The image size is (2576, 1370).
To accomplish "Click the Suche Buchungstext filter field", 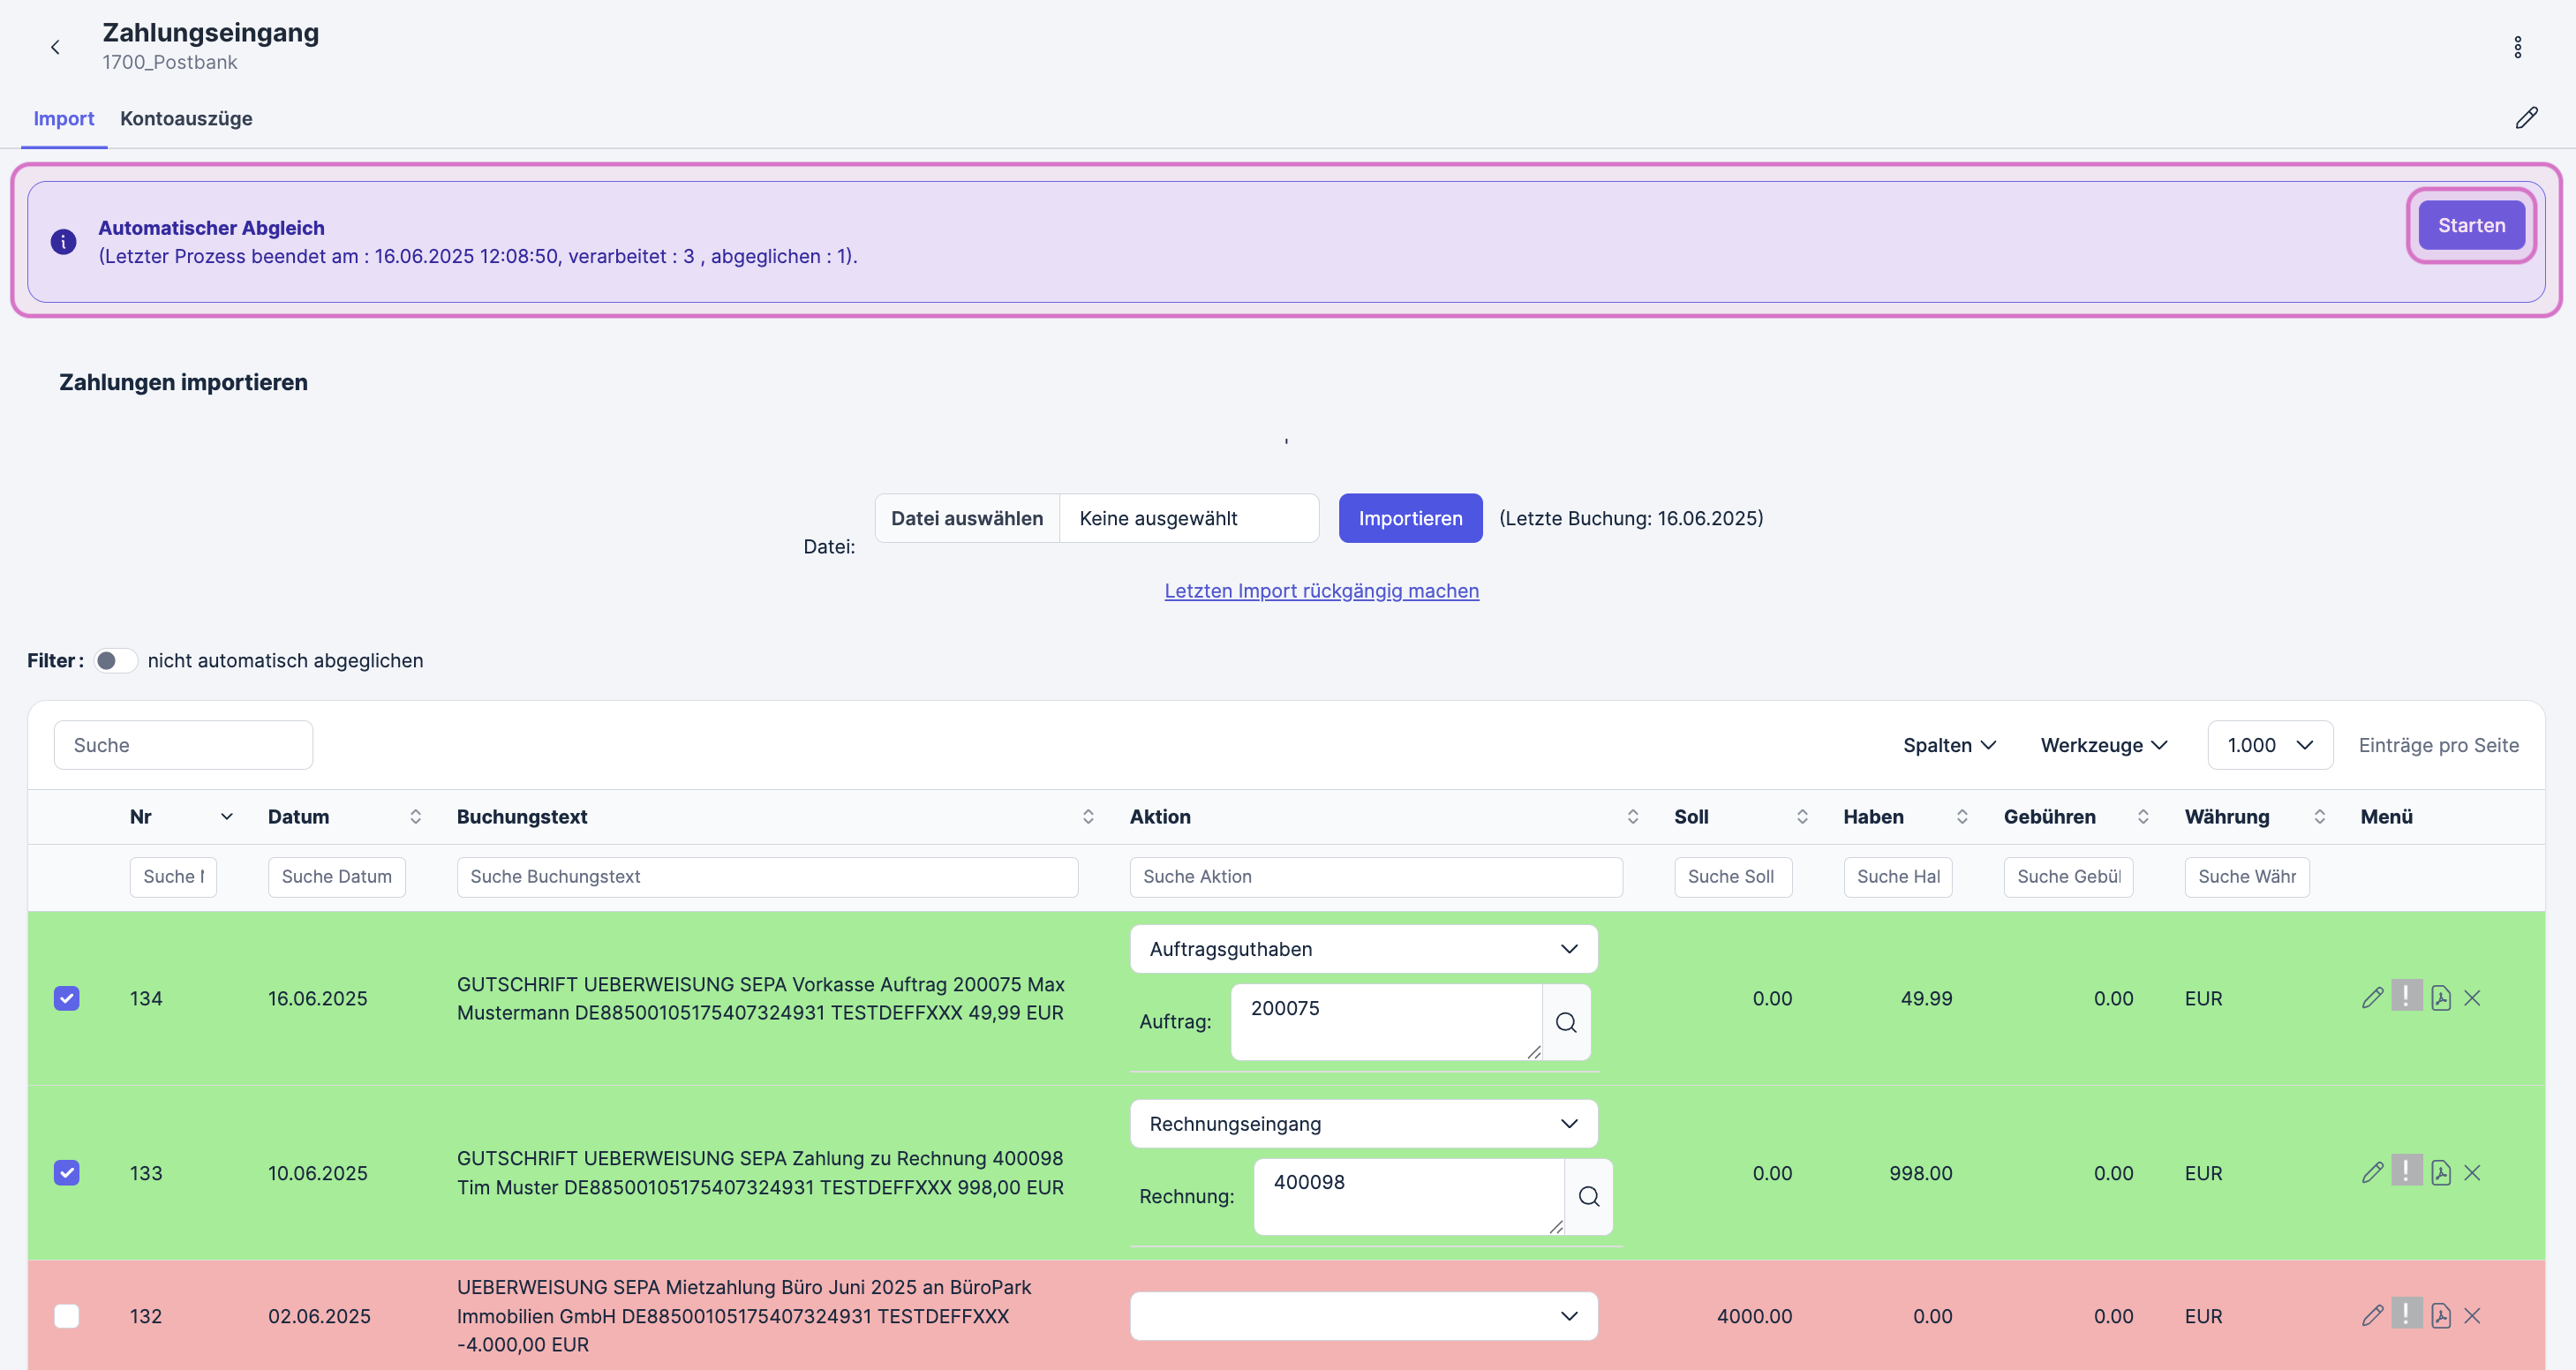I will click(x=767, y=877).
